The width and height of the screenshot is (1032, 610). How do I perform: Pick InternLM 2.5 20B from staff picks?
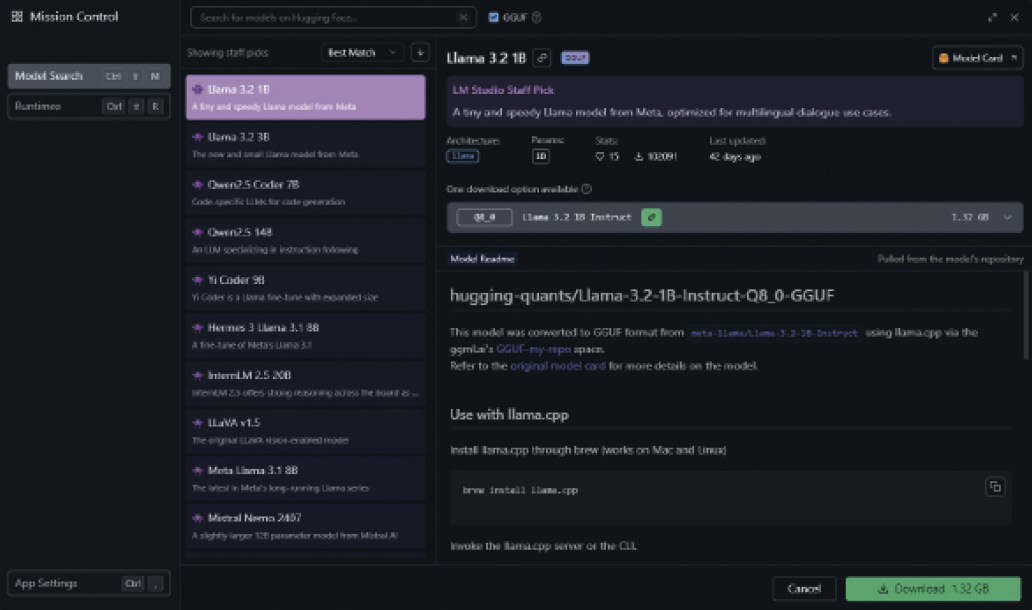[305, 384]
